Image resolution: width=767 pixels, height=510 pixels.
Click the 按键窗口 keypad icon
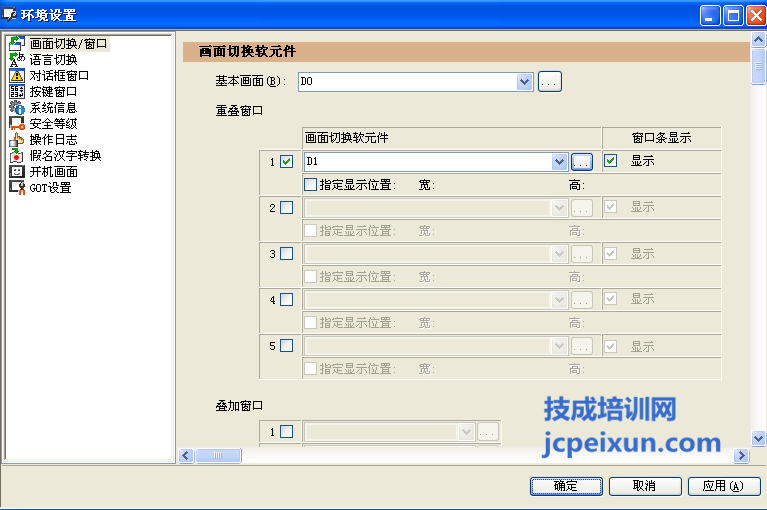16,92
